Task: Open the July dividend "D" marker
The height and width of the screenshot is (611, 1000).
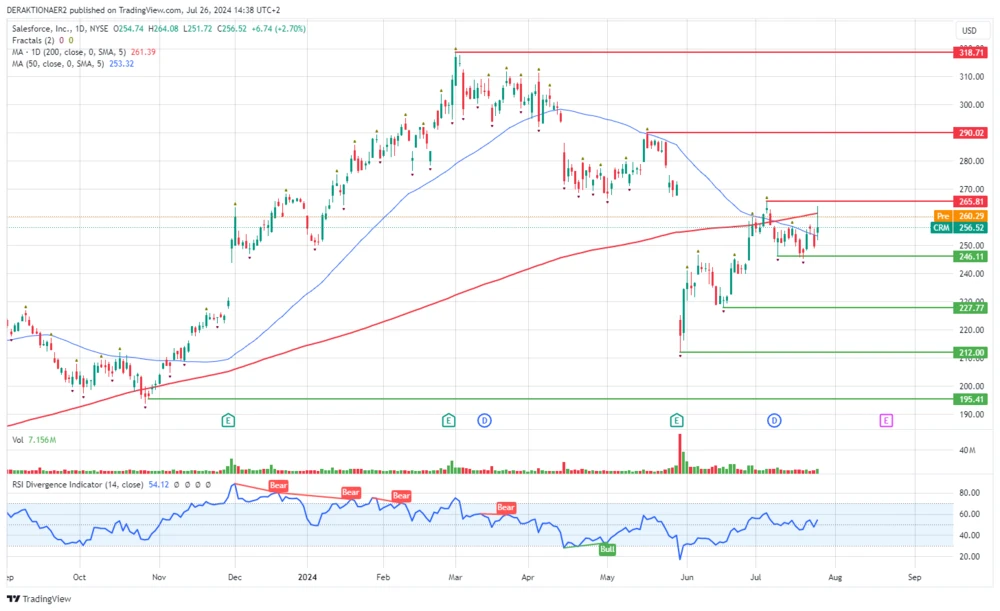Action: 774,420
